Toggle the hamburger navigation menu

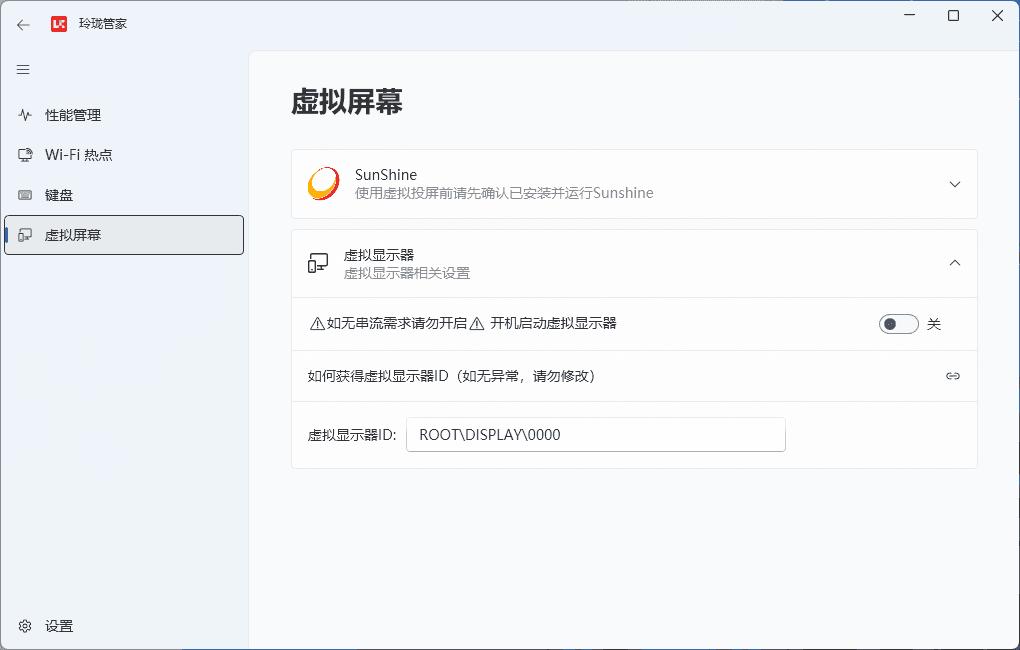[22, 69]
